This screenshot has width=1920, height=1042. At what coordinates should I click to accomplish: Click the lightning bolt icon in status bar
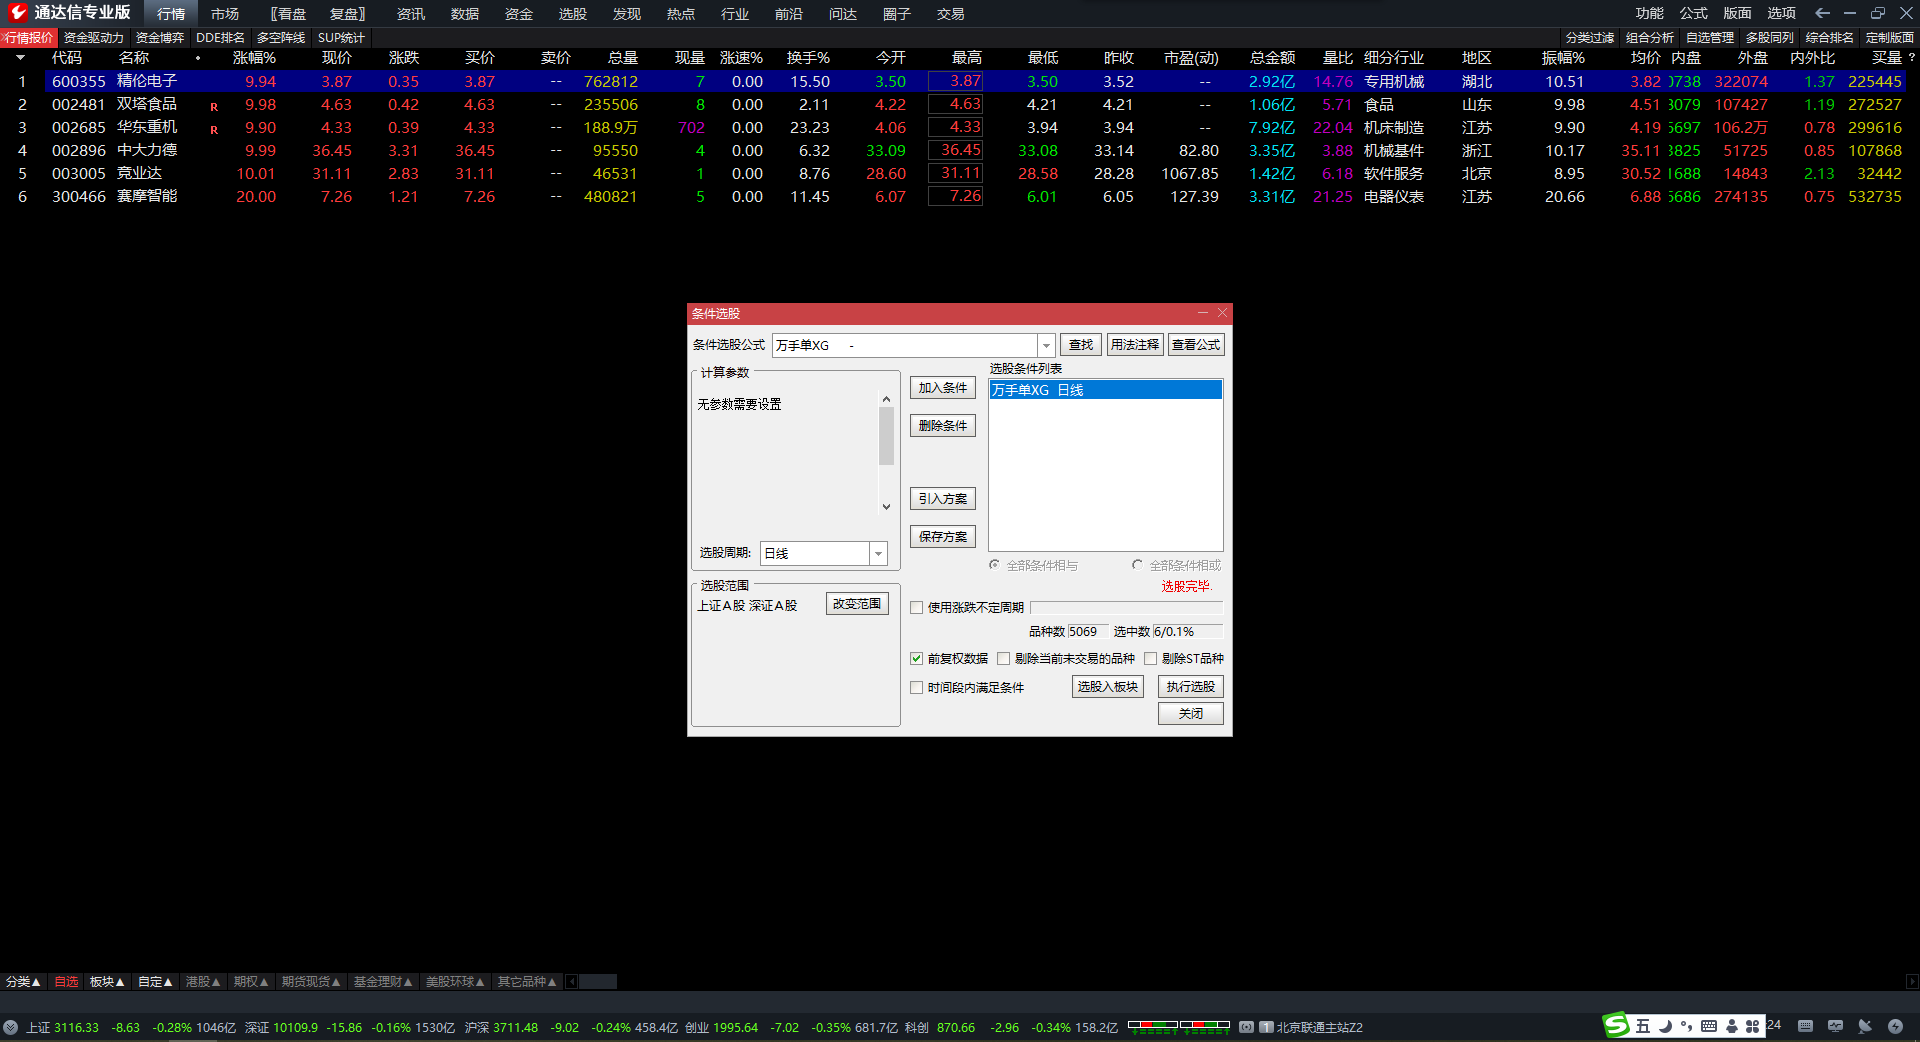1895,1026
